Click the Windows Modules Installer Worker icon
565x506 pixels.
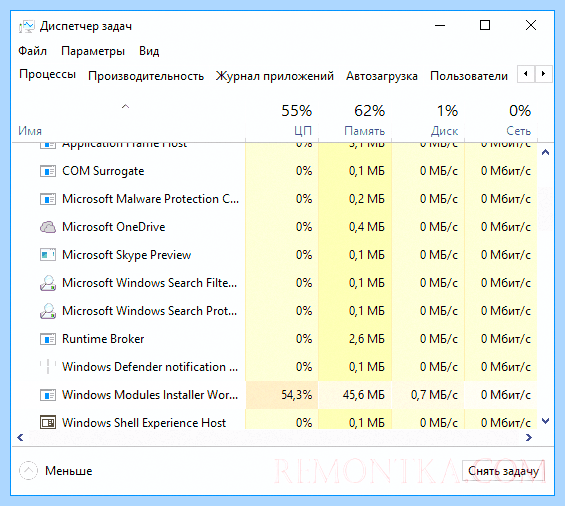point(48,395)
